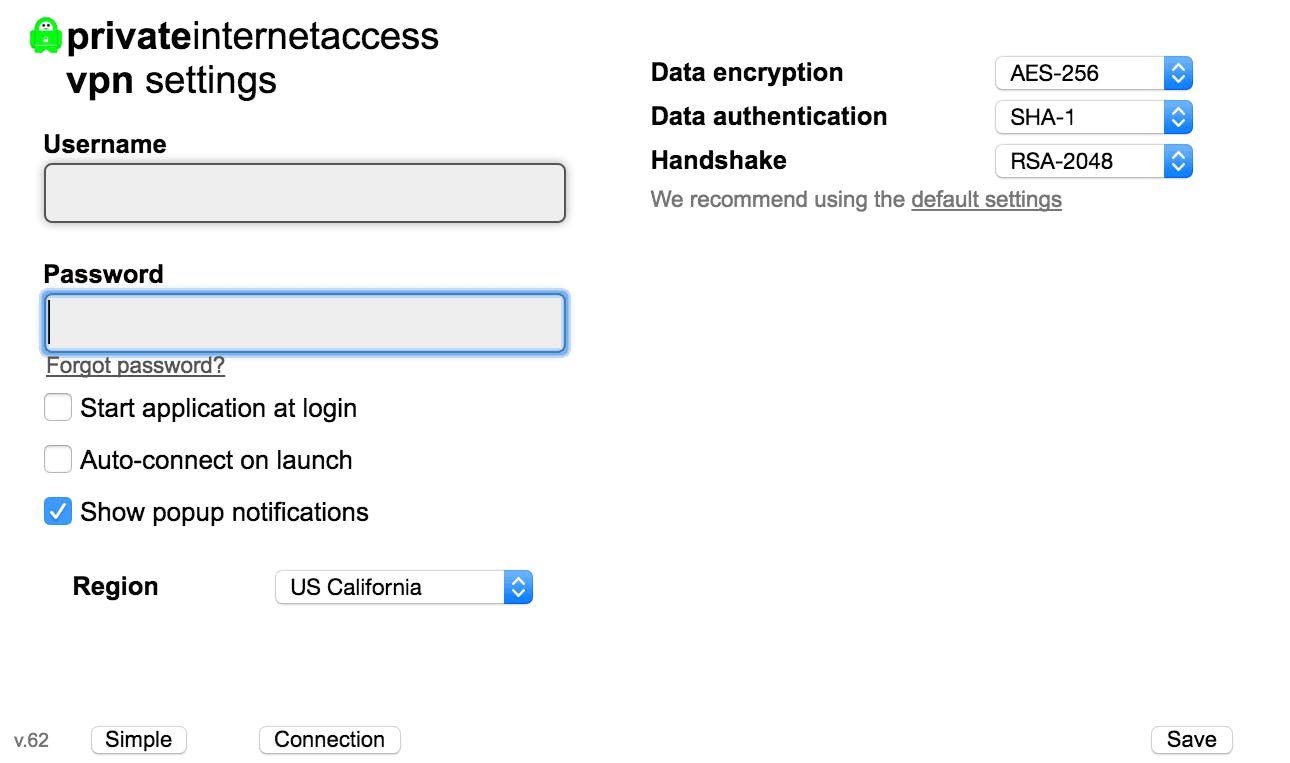Click the Forgot password? link

point(136,366)
